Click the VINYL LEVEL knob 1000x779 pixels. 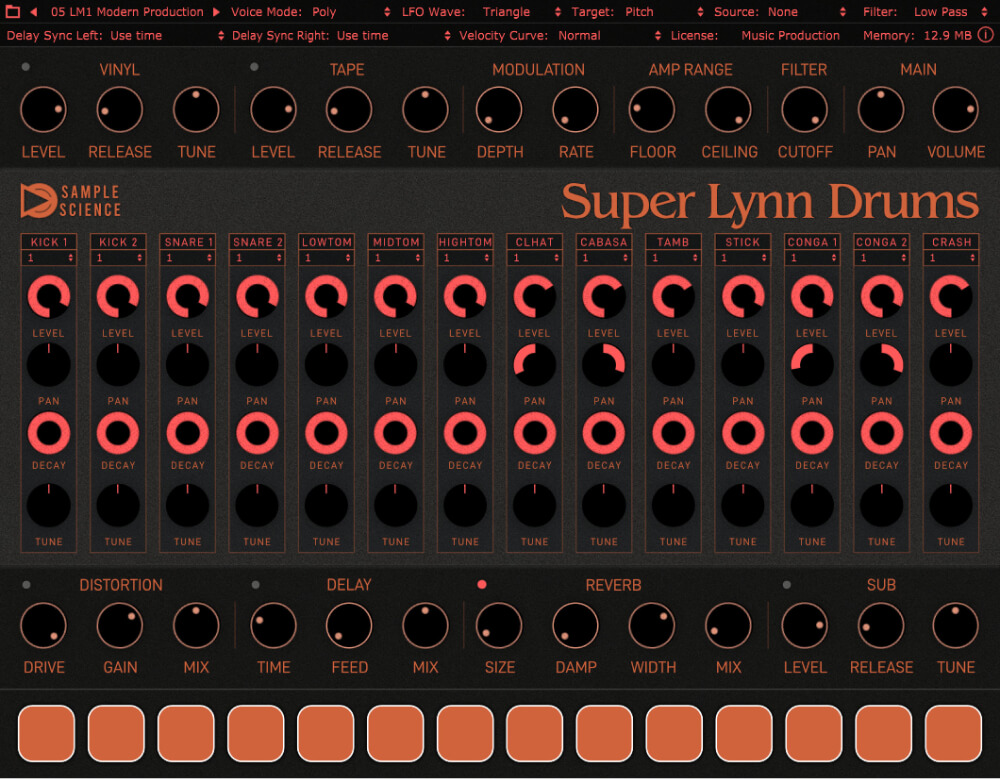tap(43, 110)
